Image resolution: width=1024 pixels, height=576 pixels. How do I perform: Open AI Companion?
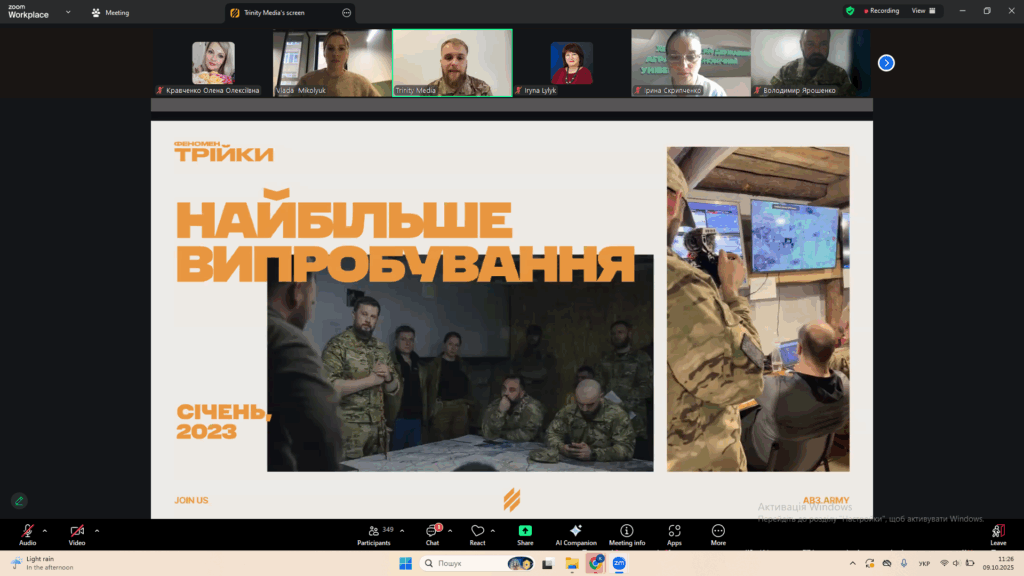point(575,532)
